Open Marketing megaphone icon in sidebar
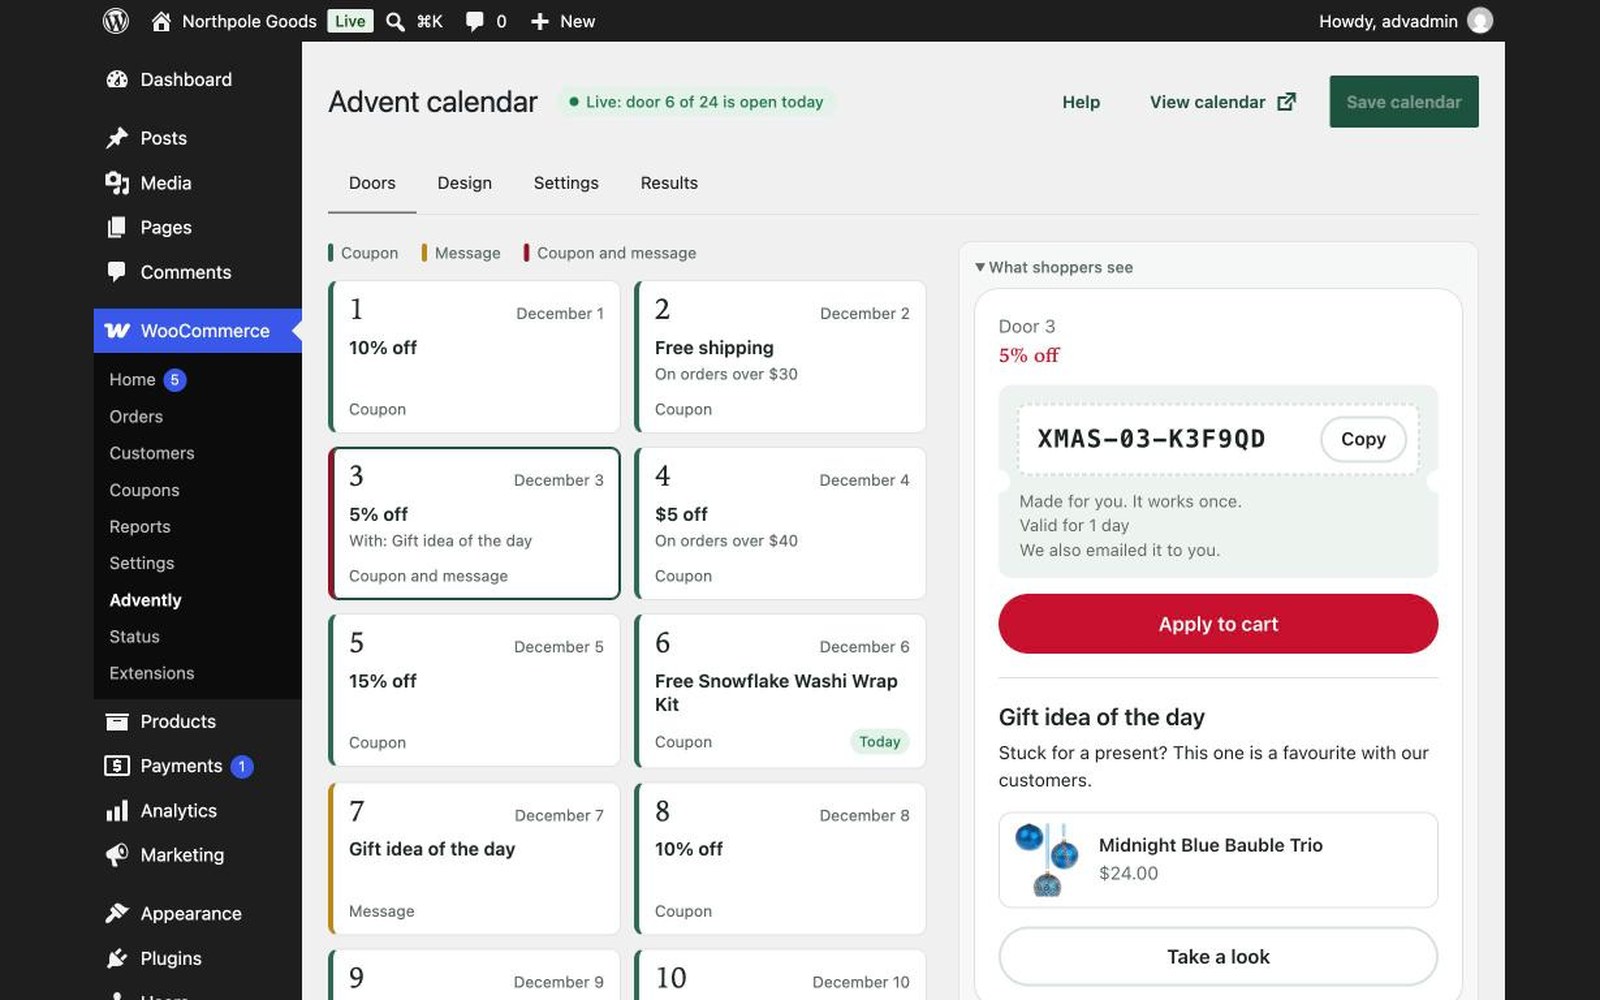The width and height of the screenshot is (1600, 1000). pyautogui.click(x=117, y=855)
